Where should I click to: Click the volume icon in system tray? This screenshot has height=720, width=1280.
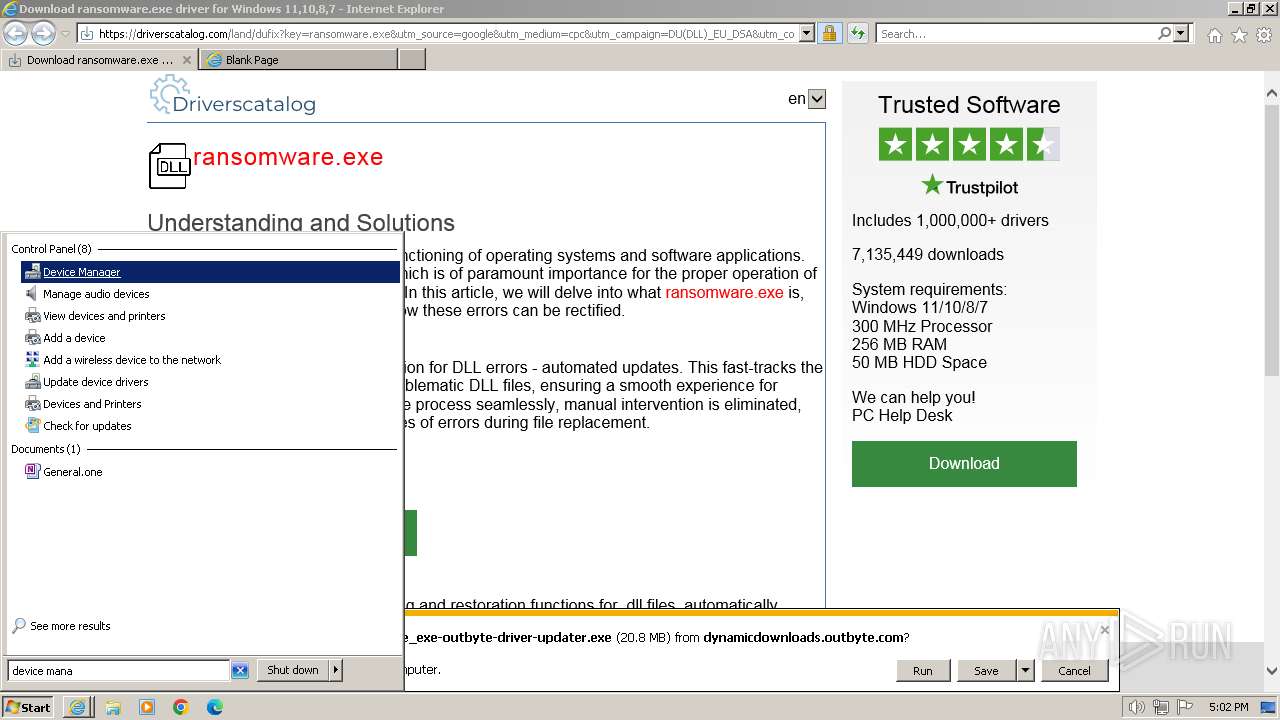[1137, 707]
